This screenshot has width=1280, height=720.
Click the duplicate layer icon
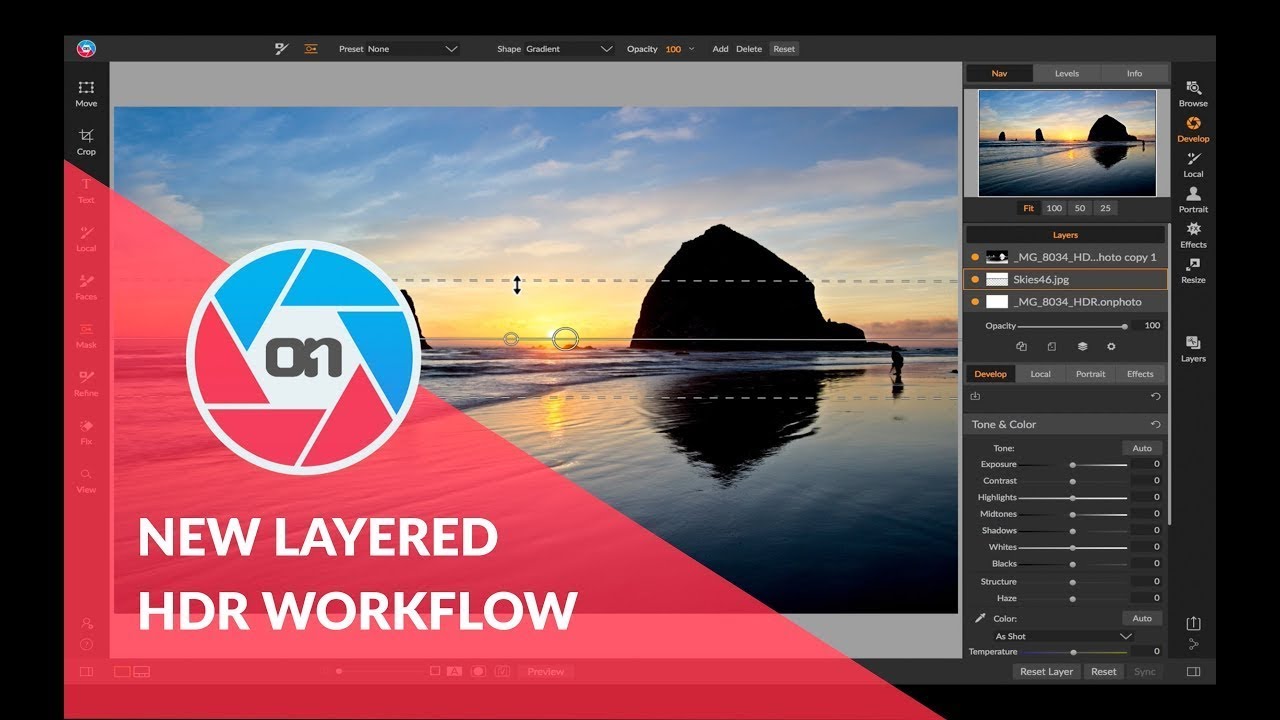[1021, 346]
